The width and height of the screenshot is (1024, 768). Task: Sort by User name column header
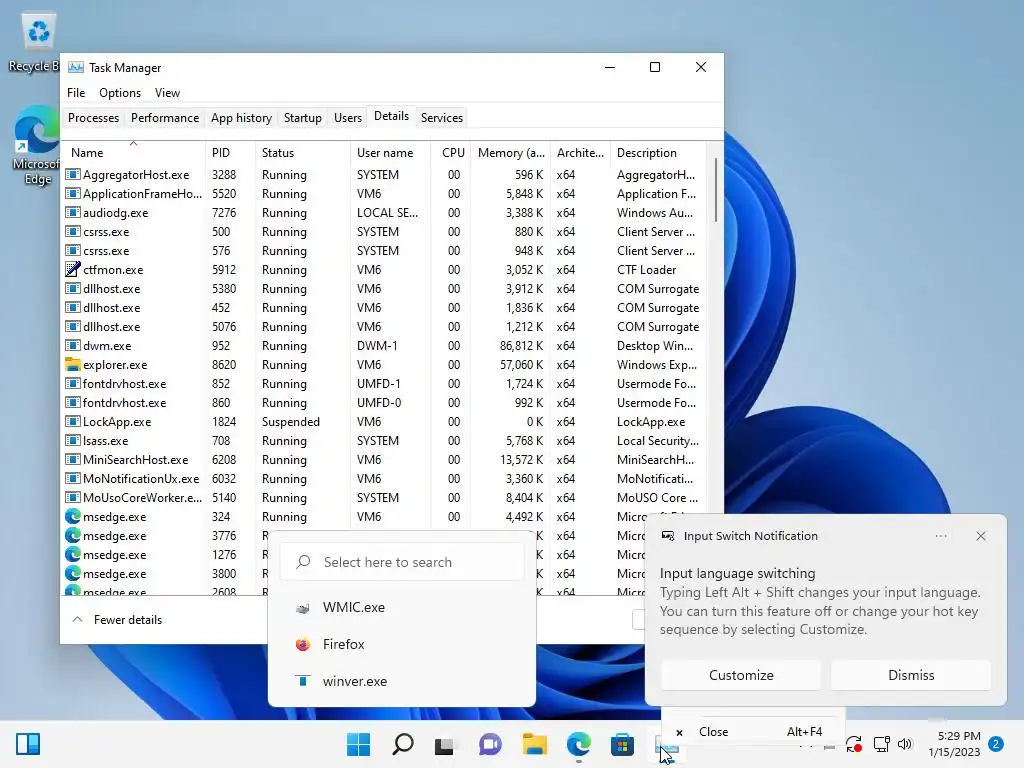click(x=390, y=152)
